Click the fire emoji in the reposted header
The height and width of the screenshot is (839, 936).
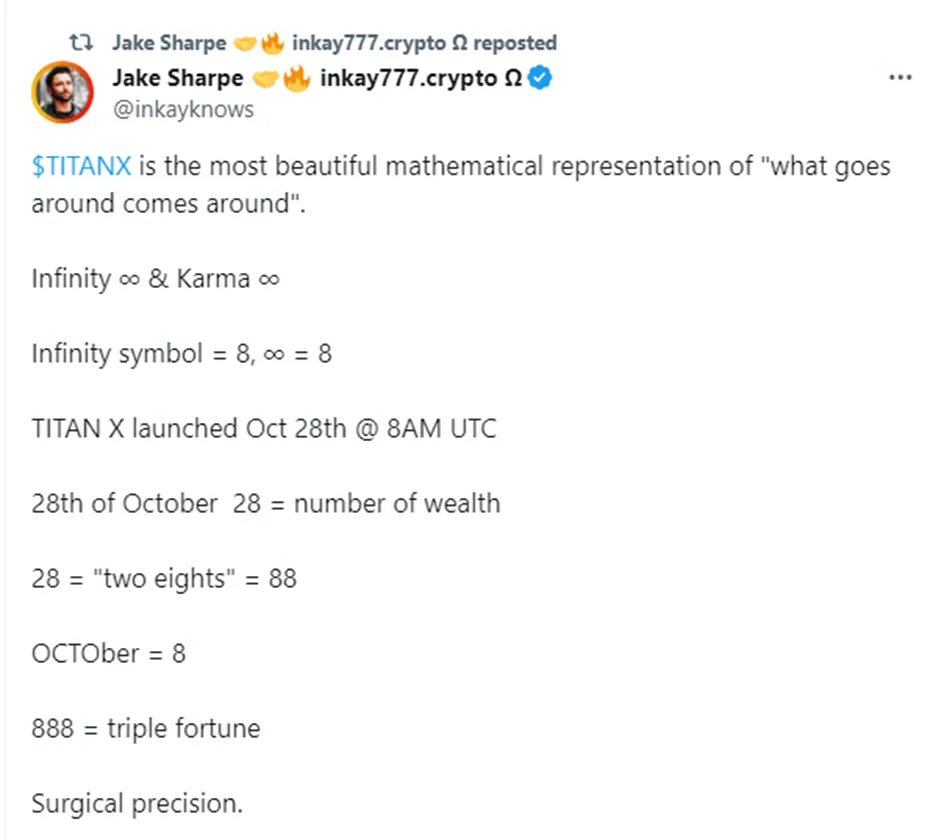272,43
